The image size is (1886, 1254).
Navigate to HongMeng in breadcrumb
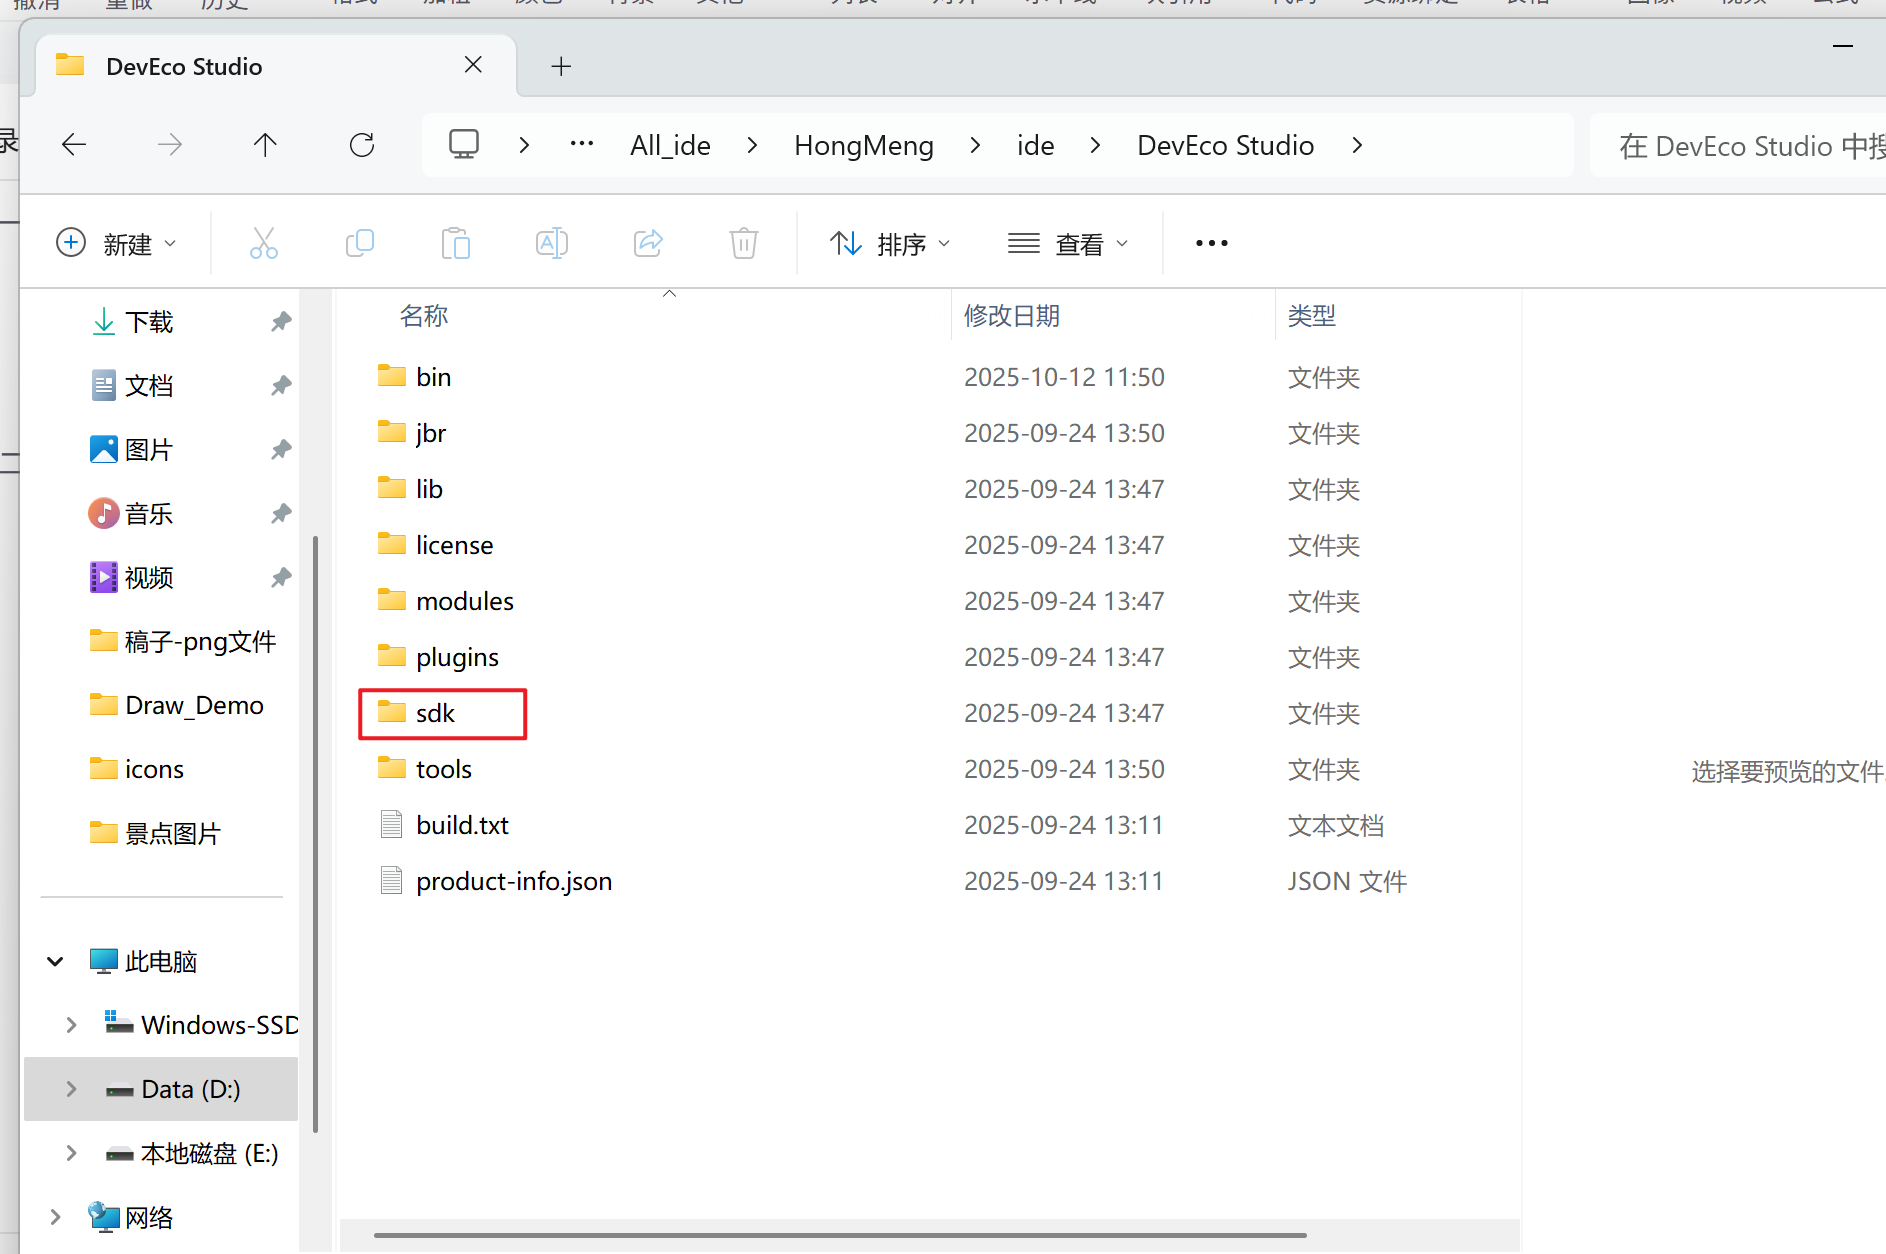tap(864, 145)
